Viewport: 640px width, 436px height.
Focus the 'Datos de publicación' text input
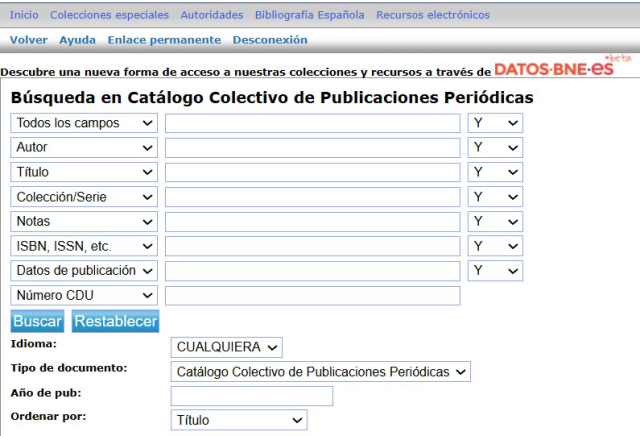pyautogui.click(x=313, y=271)
